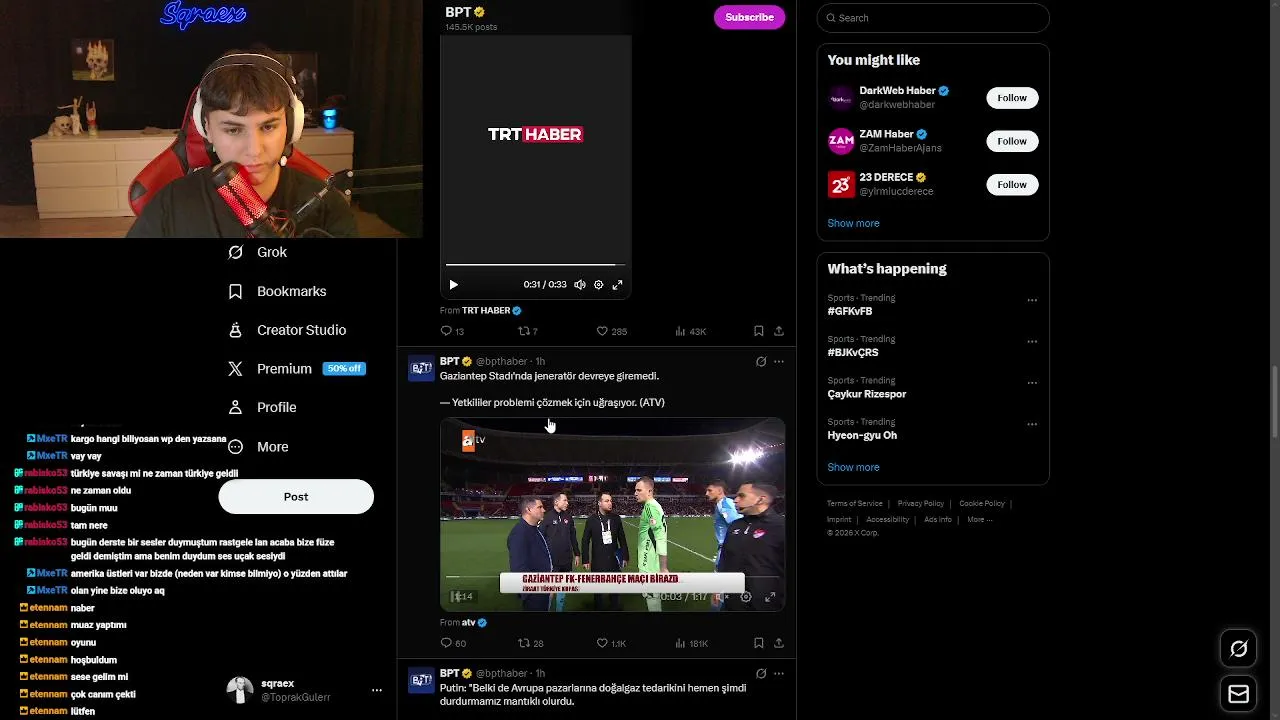
Task: Click the Post button
Action: (x=296, y=497)
